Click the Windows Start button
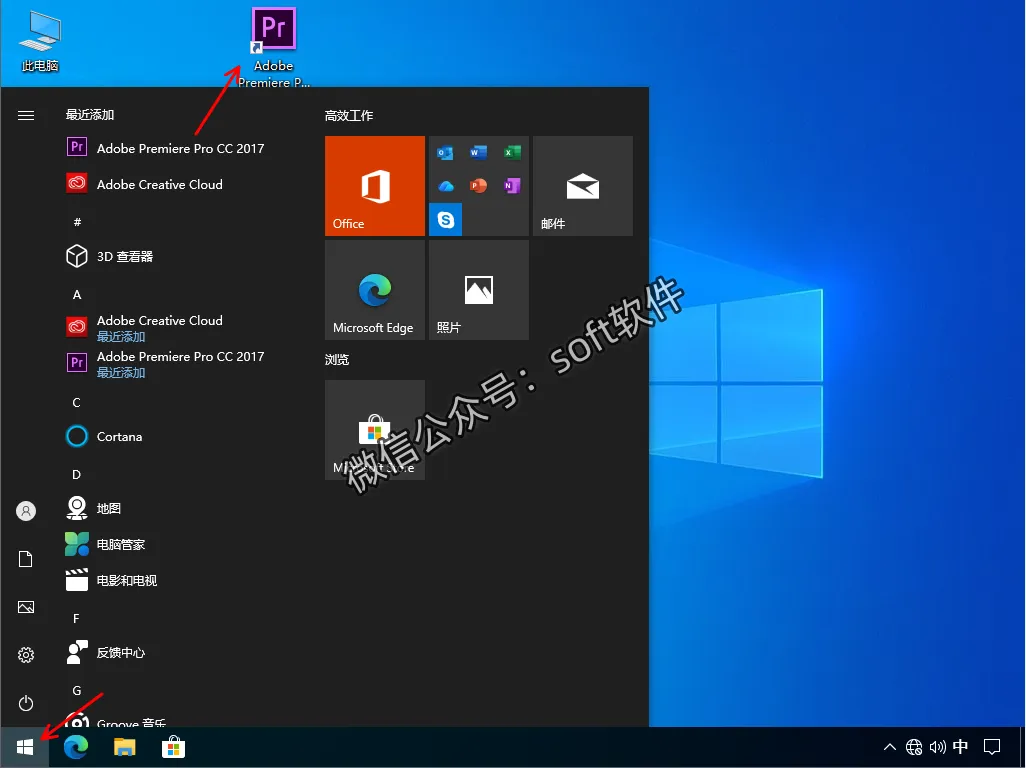This screenshot has height=768, width=1026. point(25,747)
